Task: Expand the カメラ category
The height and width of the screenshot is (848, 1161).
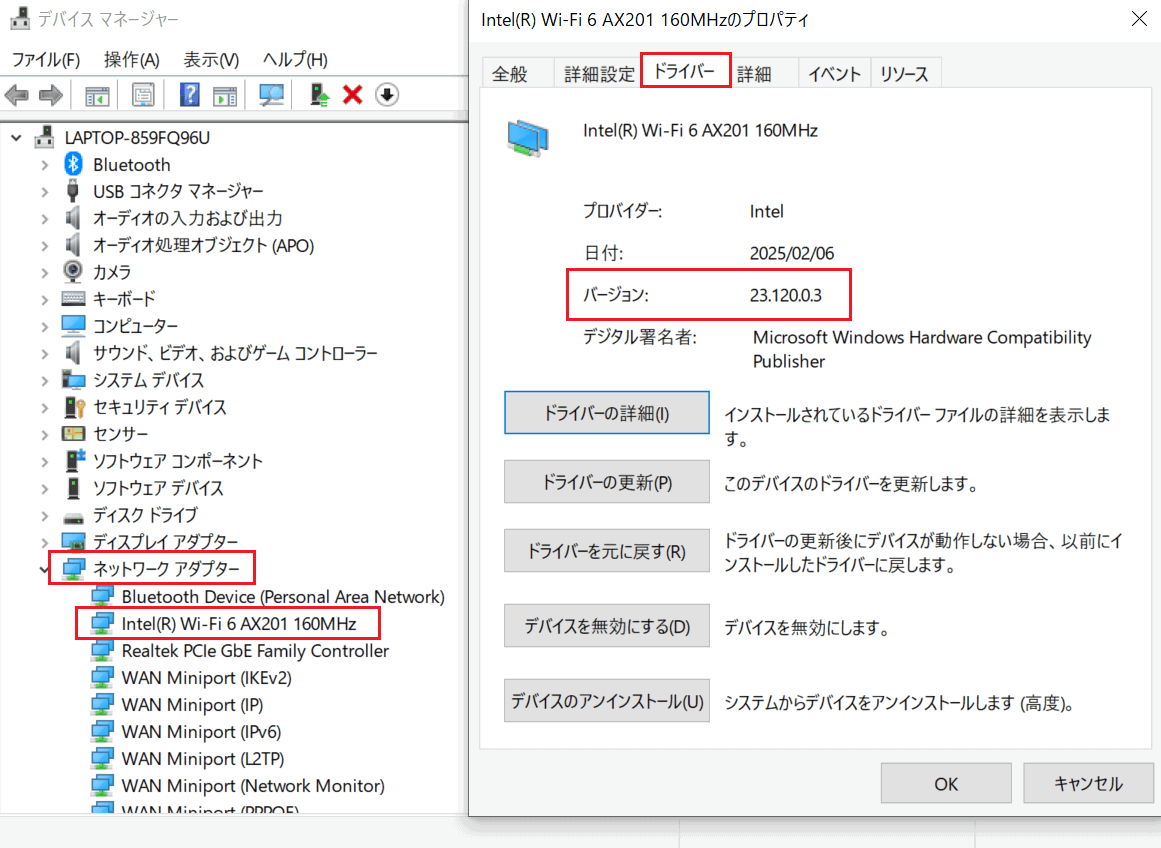Action: 44,273
